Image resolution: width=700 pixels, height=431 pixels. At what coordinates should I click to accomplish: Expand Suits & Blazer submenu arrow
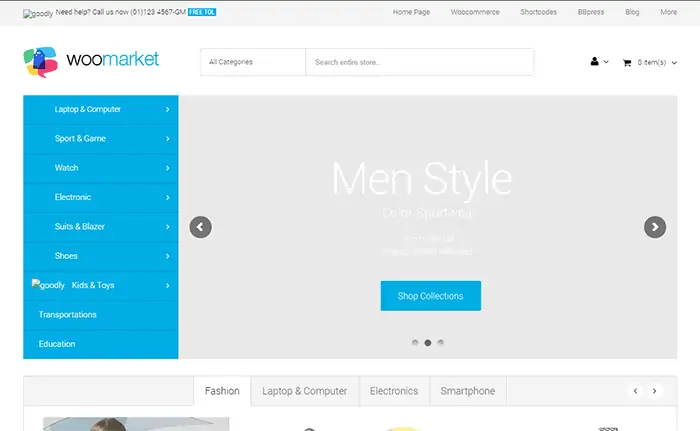pos(167,227)
